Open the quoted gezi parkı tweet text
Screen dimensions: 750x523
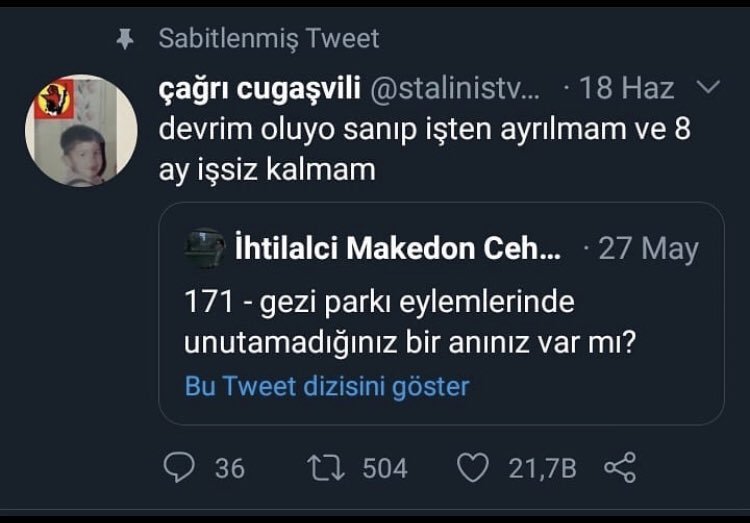click(410, 321)
